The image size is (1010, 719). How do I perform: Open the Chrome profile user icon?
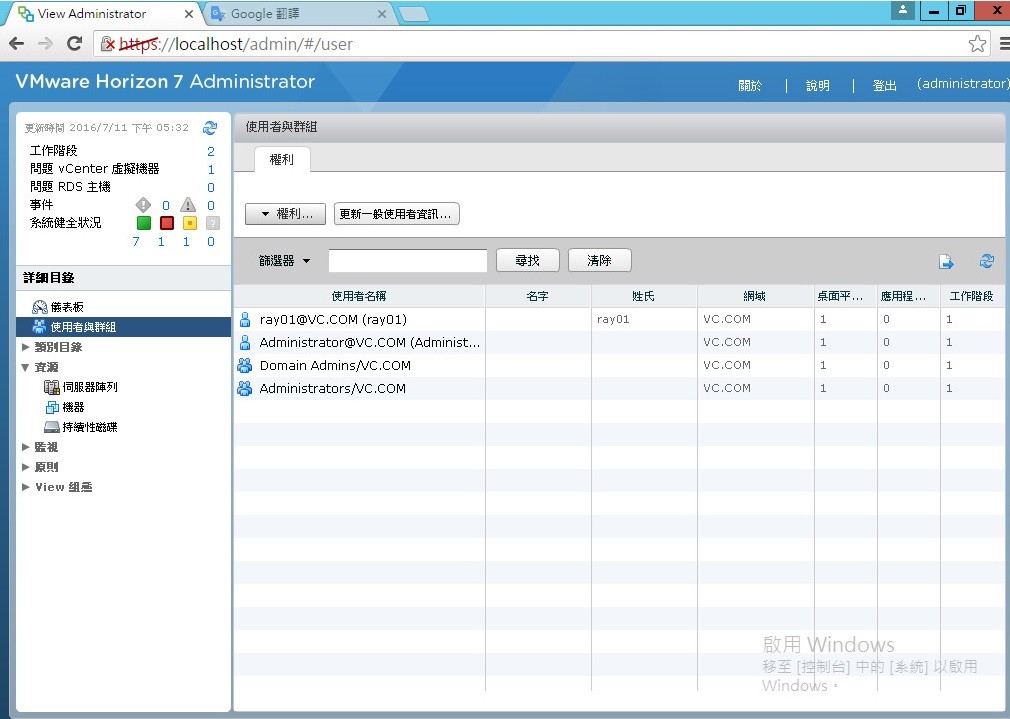point(903,10)
